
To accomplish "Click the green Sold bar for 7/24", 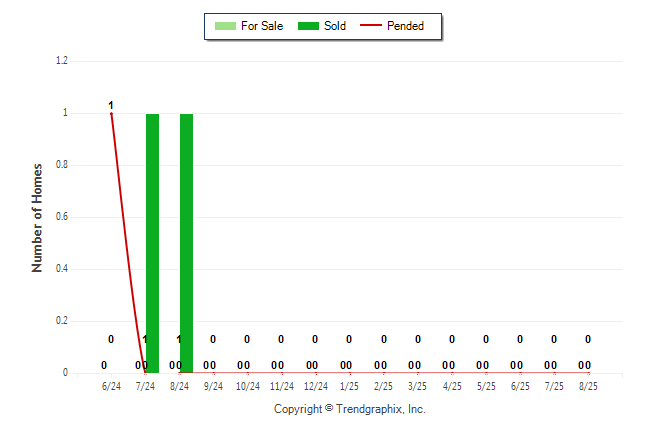I will tap(152, 243).
